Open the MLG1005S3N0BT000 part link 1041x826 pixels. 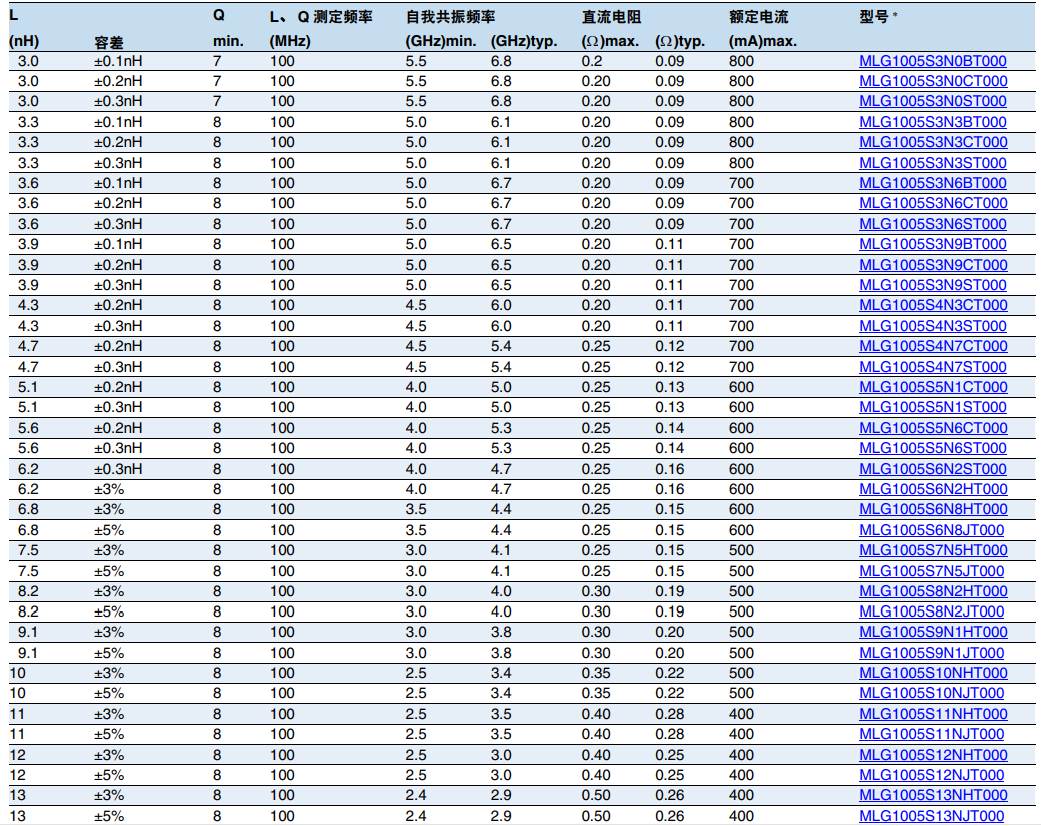pyautogui.click(x=932, y=61)
